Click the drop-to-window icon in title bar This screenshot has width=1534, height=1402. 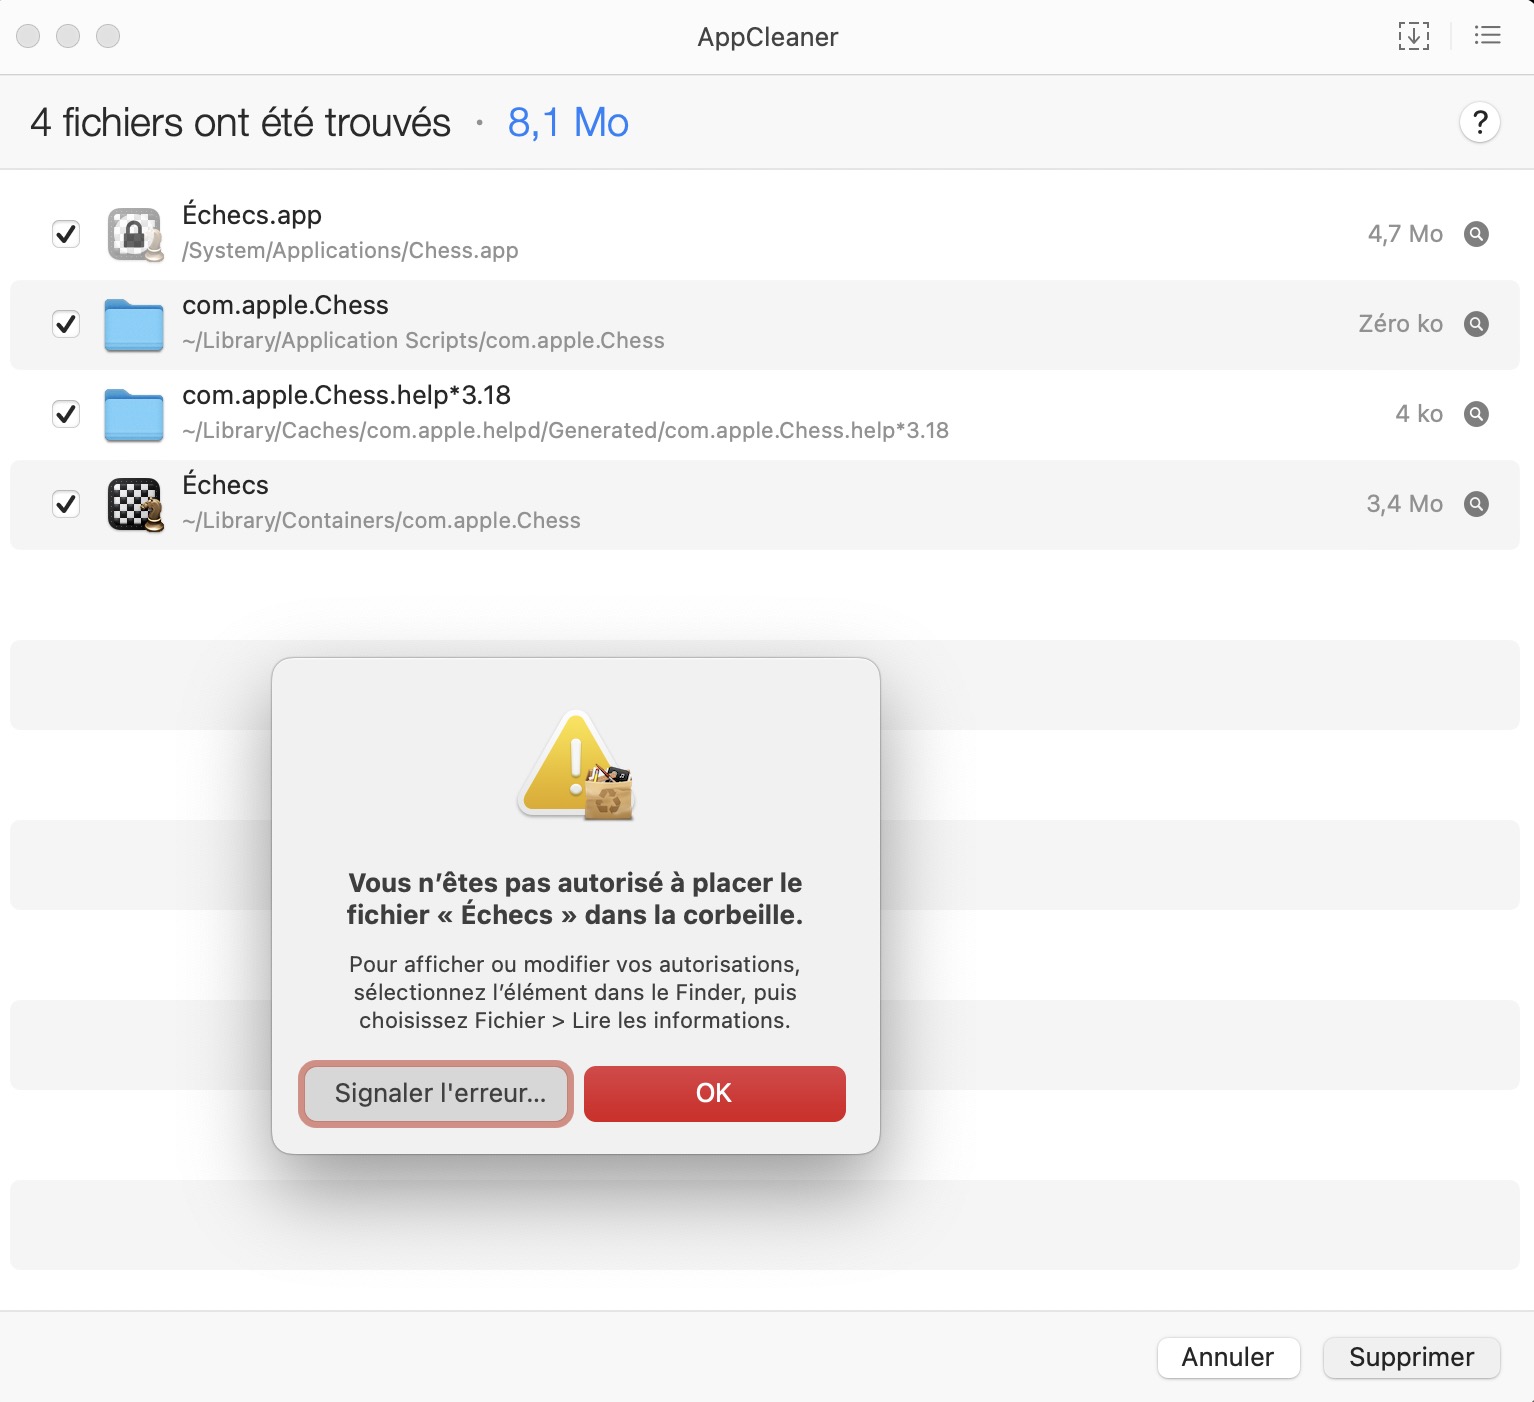[x=1413, y=36]
